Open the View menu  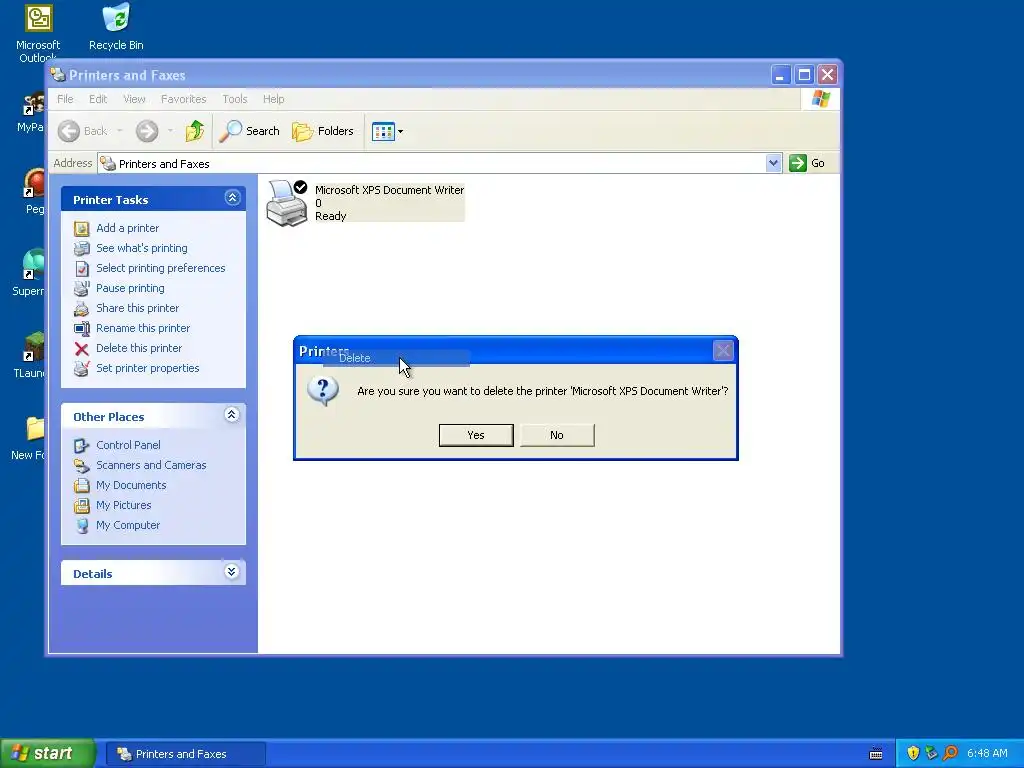click(134, 99)
